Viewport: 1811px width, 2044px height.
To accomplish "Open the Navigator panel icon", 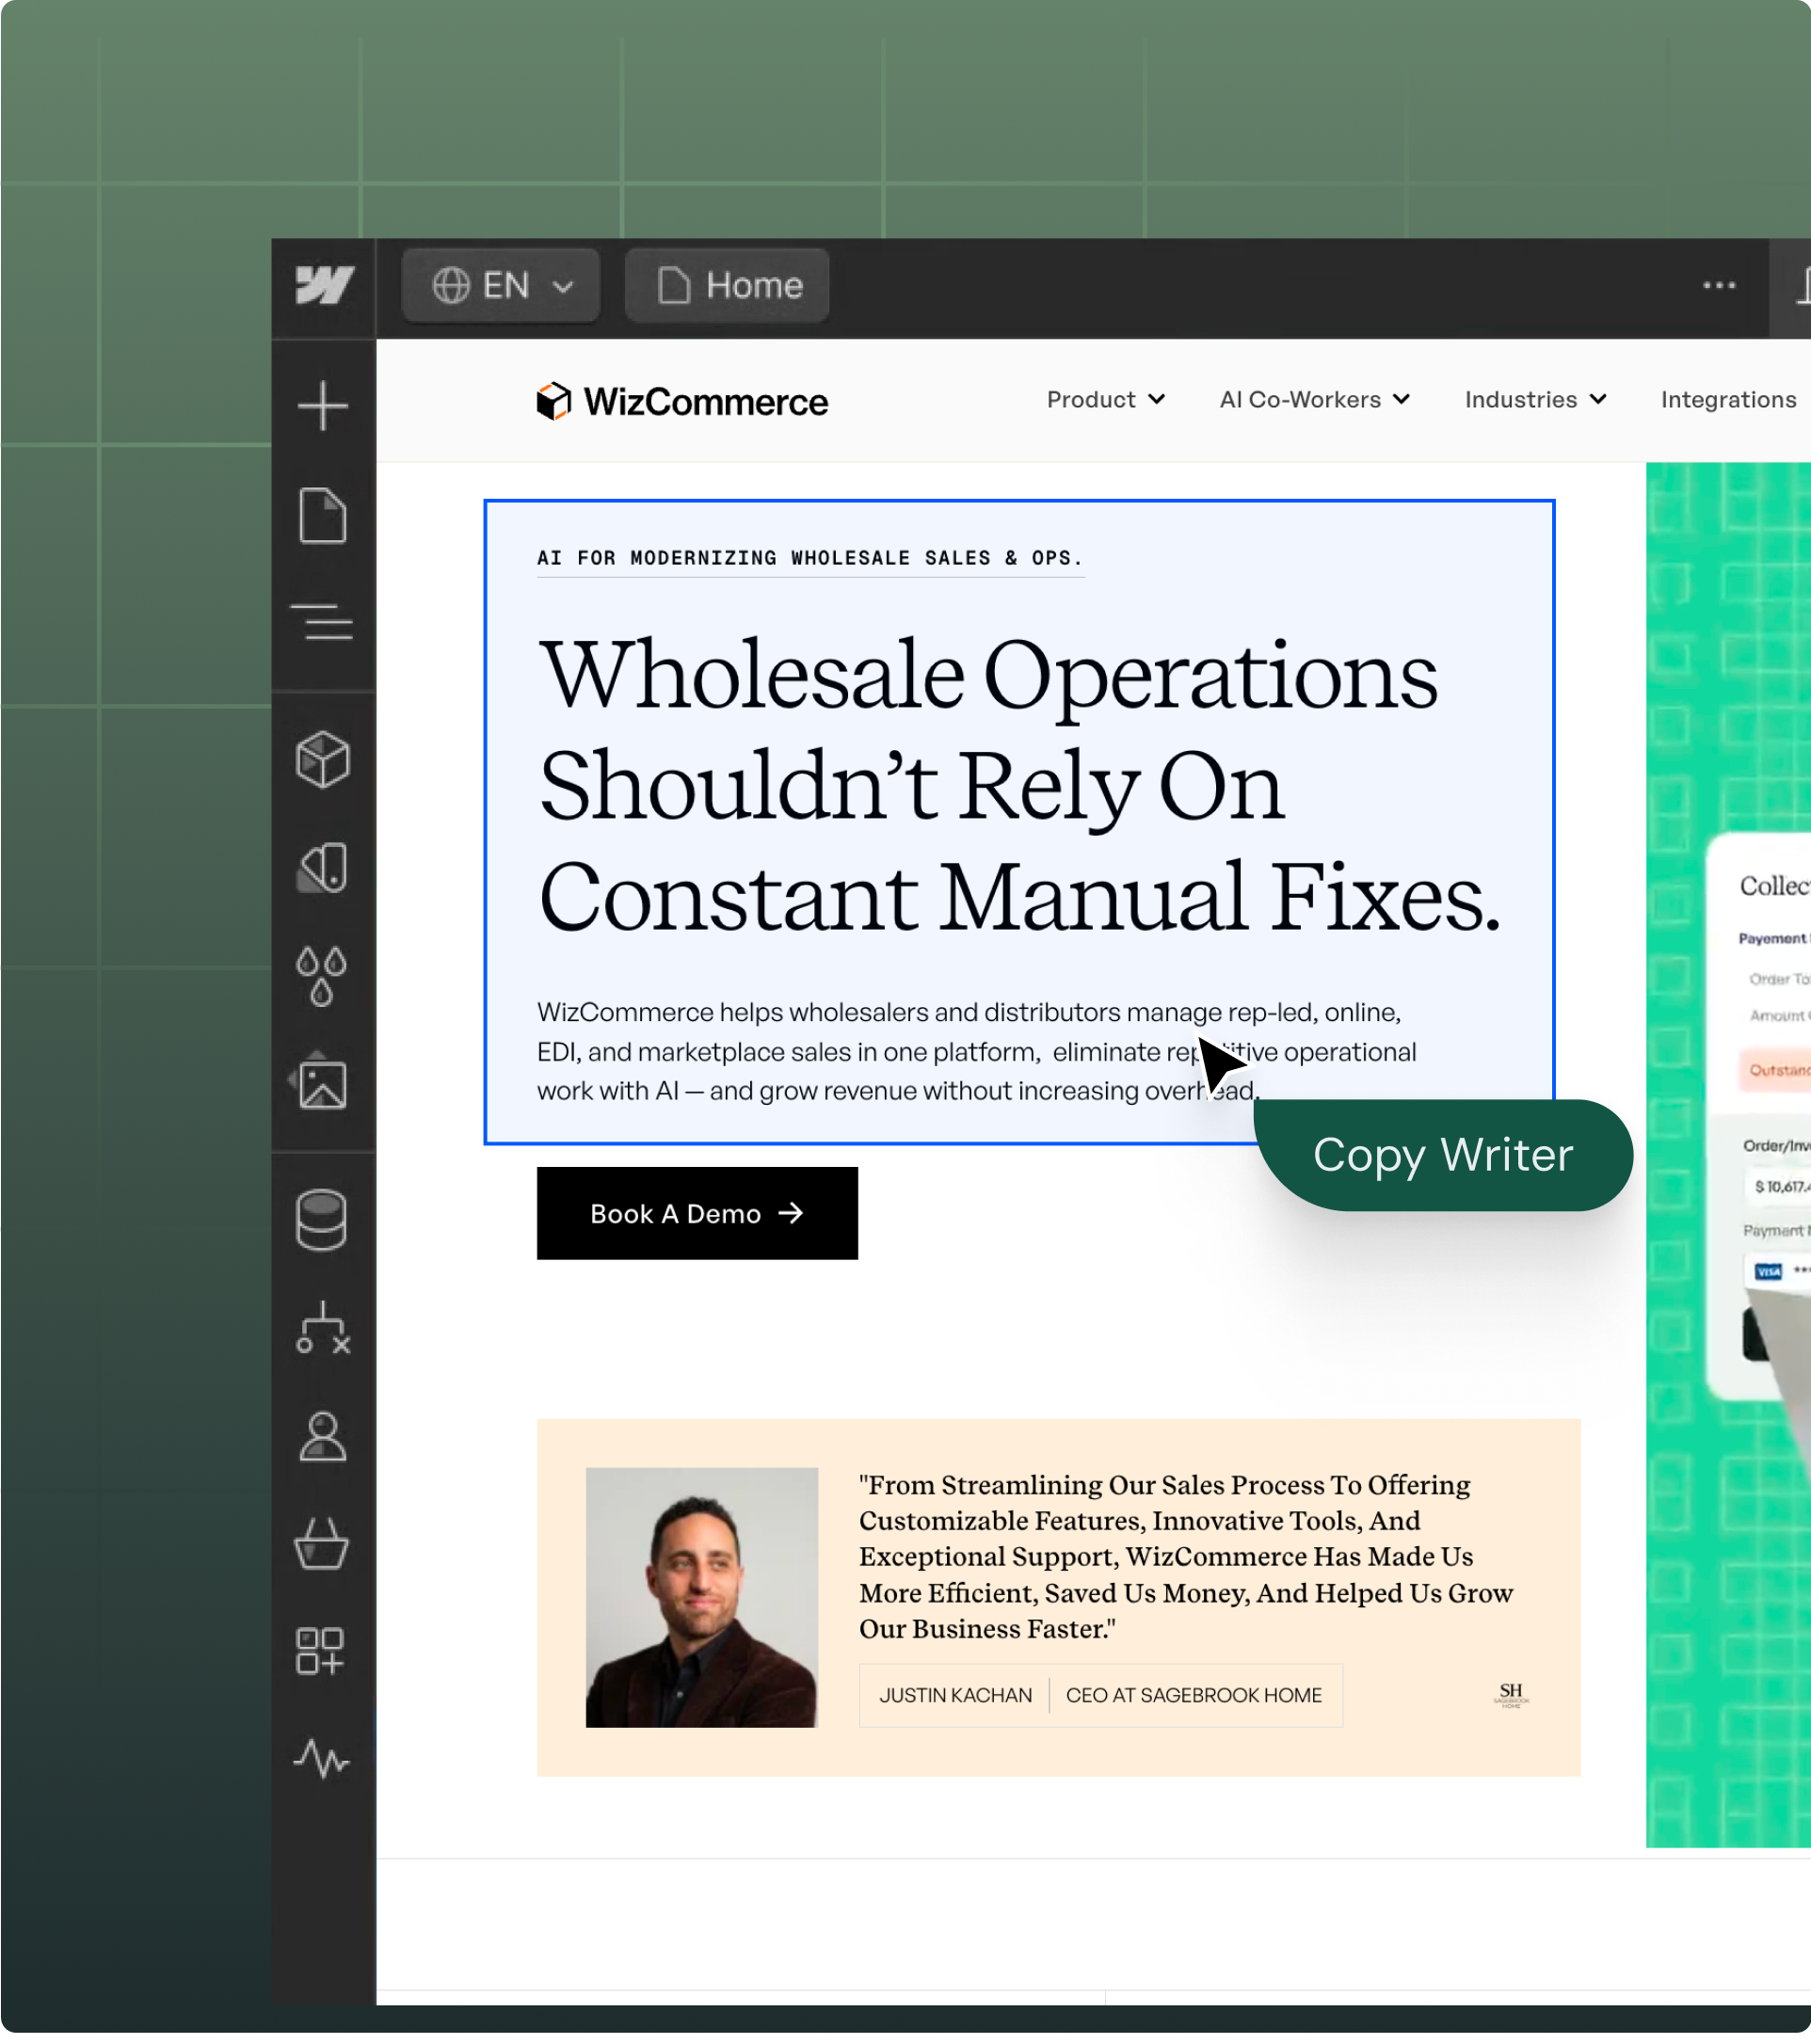I will pyautogui.click(x=322, y=623).
